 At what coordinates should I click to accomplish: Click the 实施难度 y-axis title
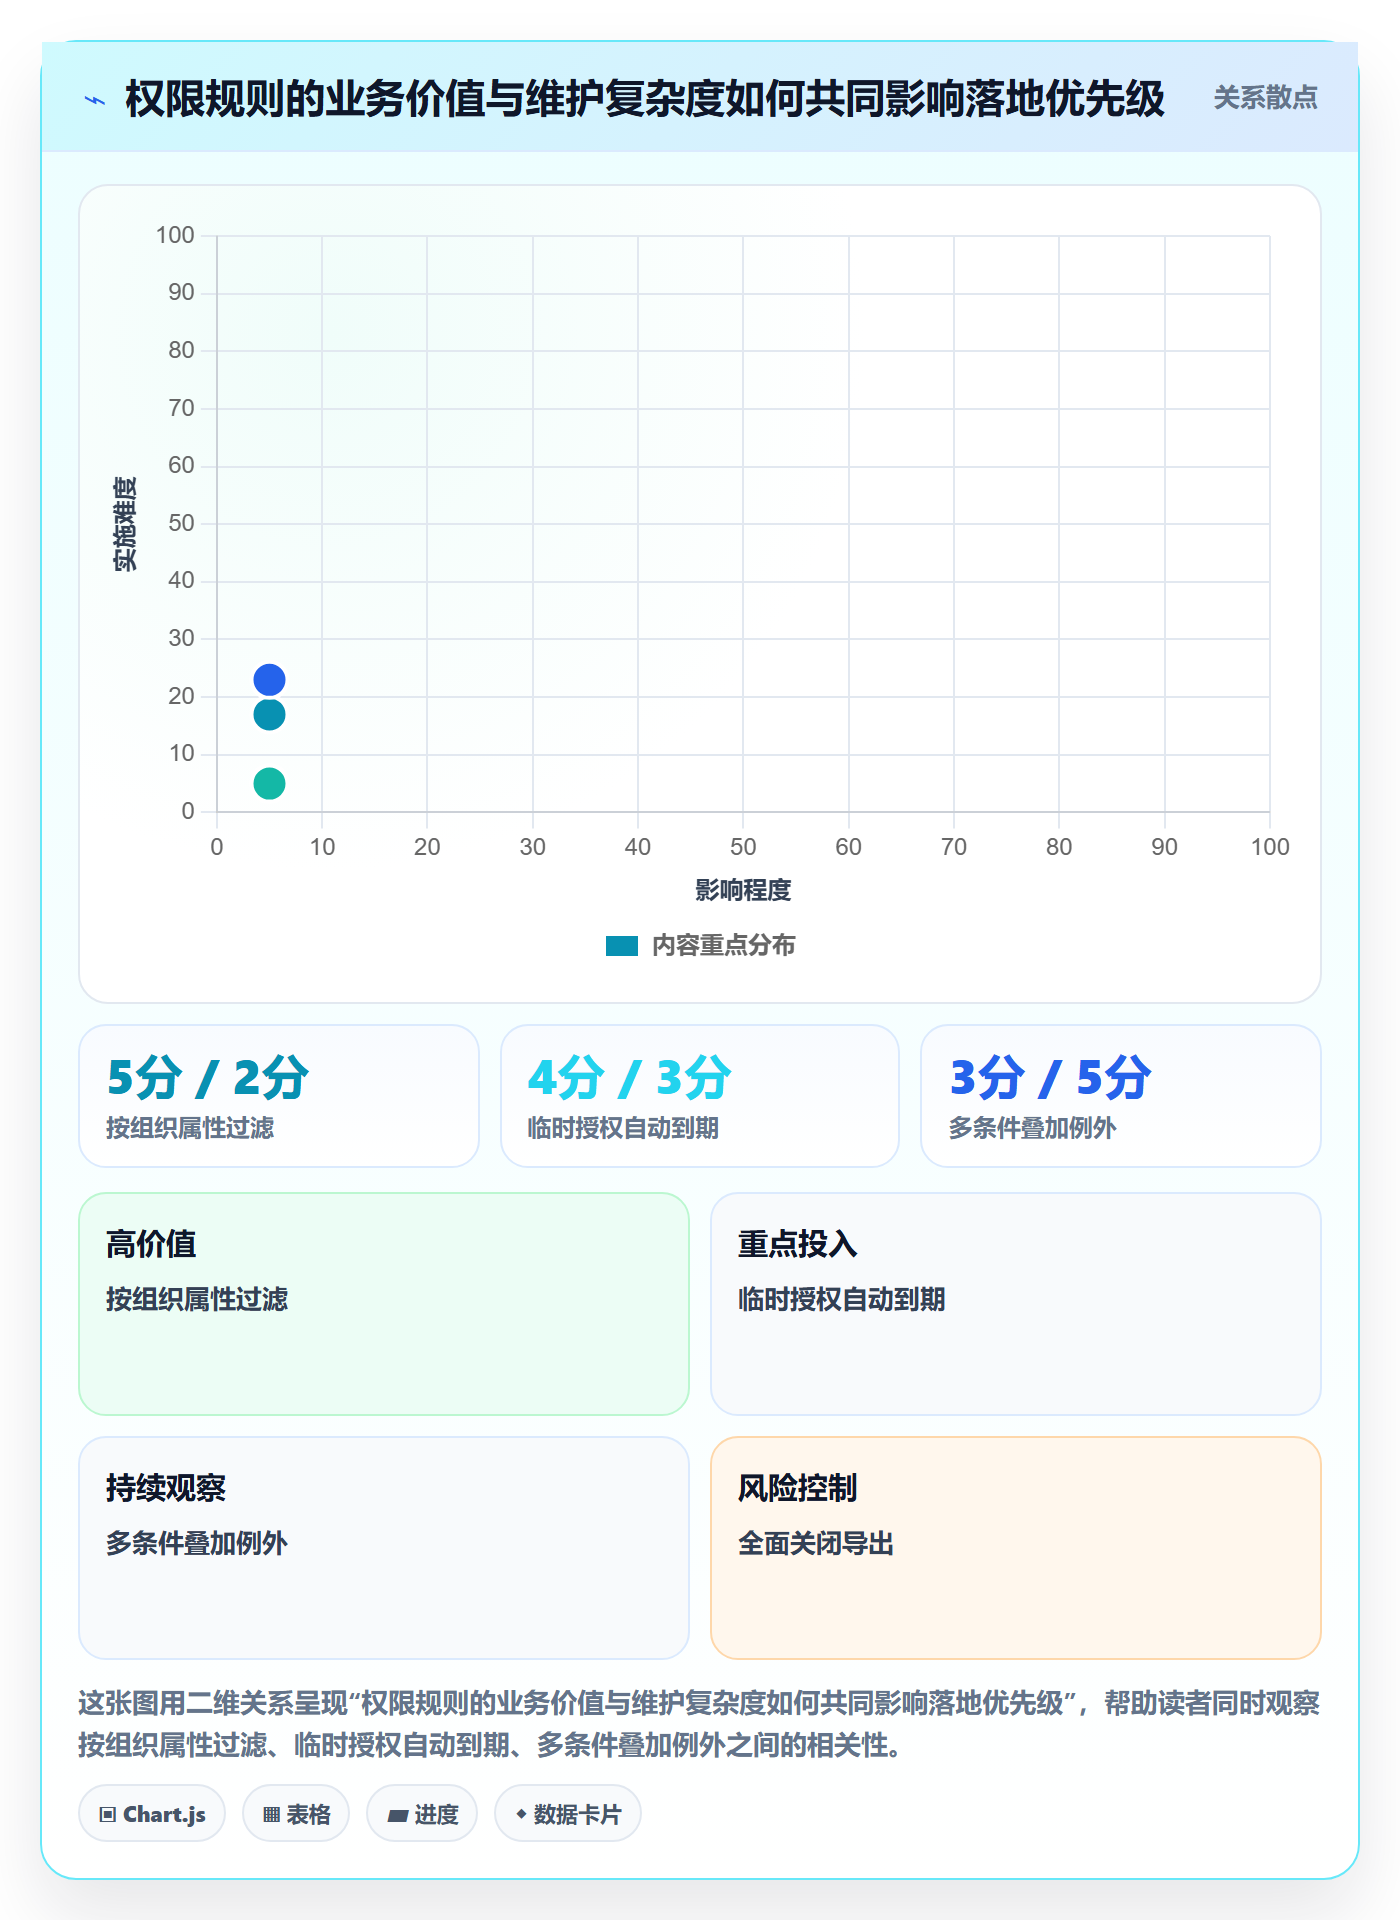point(125,524)
